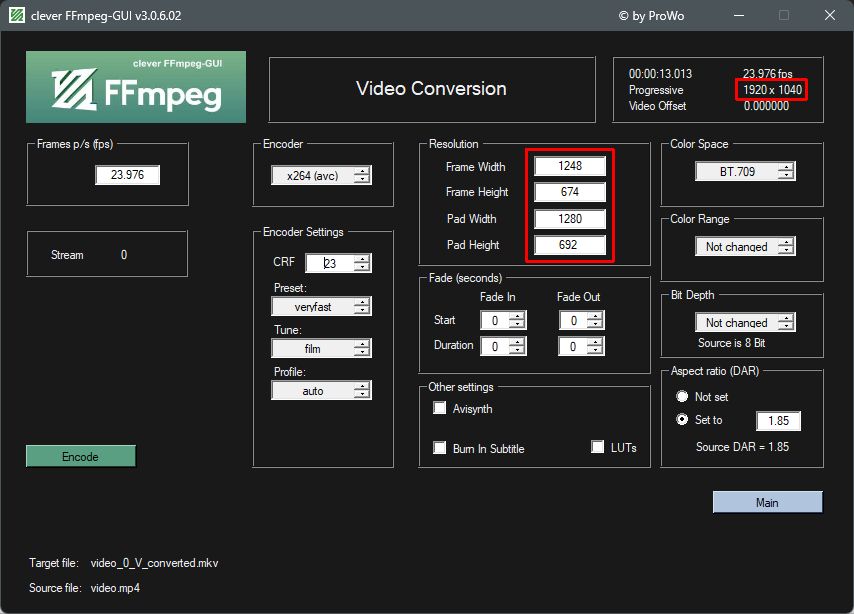Click the app icon in the title bar
The width and height of the screenshot is (854, 614).
coord(17,15)
